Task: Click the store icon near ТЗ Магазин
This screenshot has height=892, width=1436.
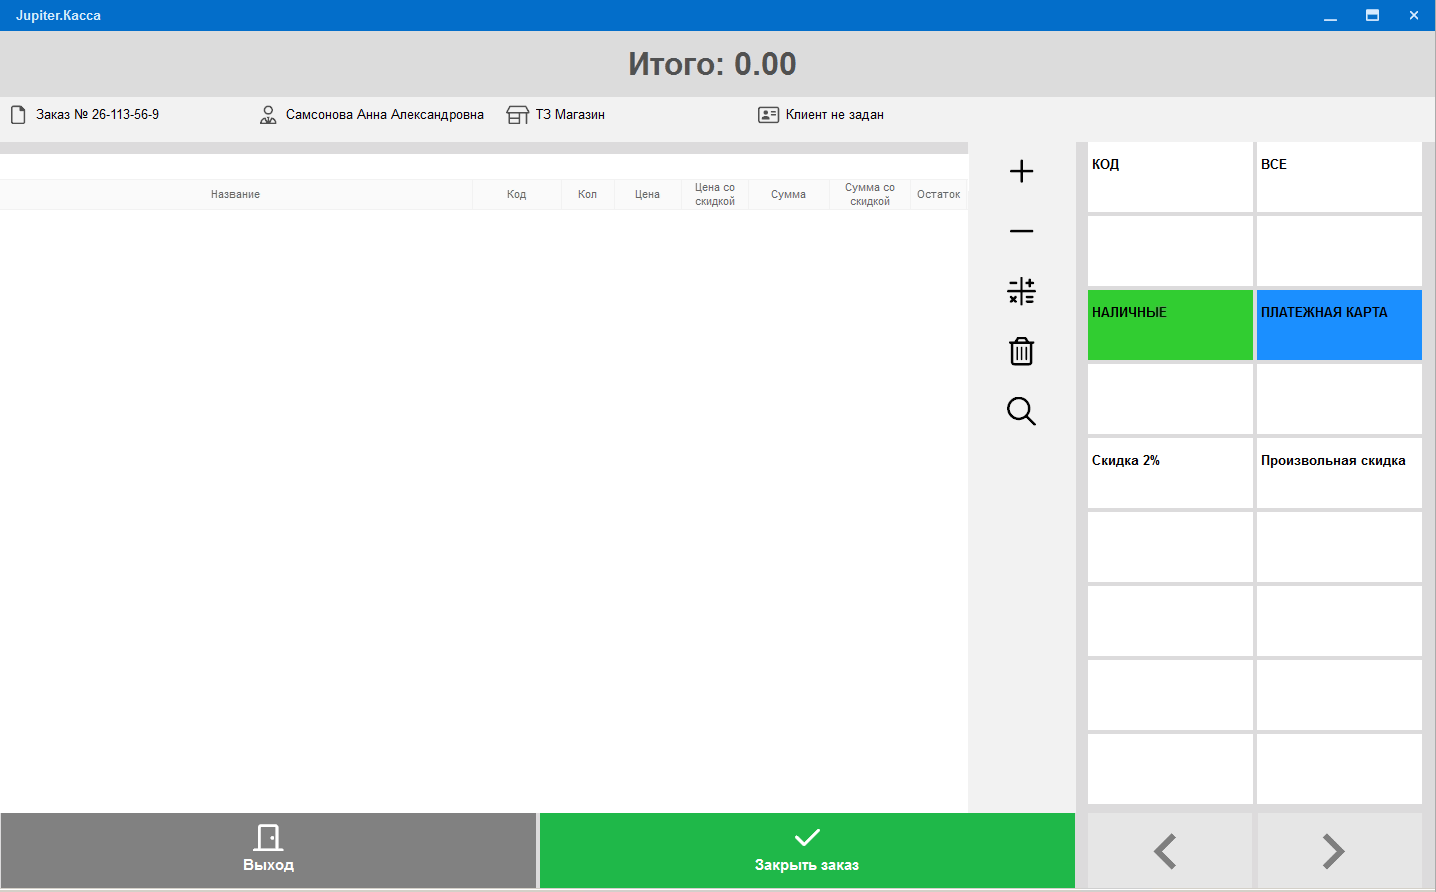Action: 517,115
